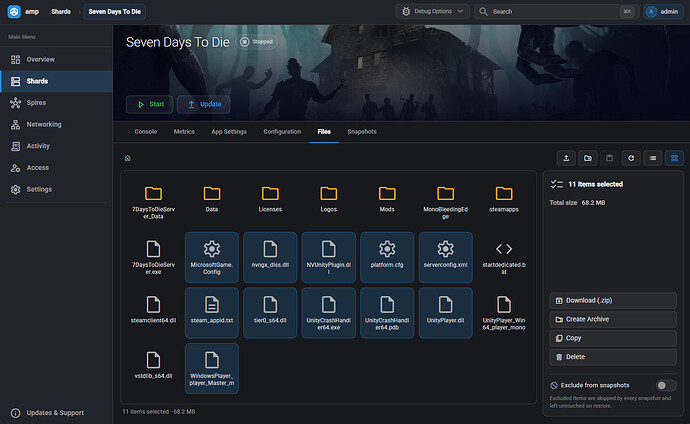
Task: Select the nvngx_dlss.dll file
Action: coord(270,257)
